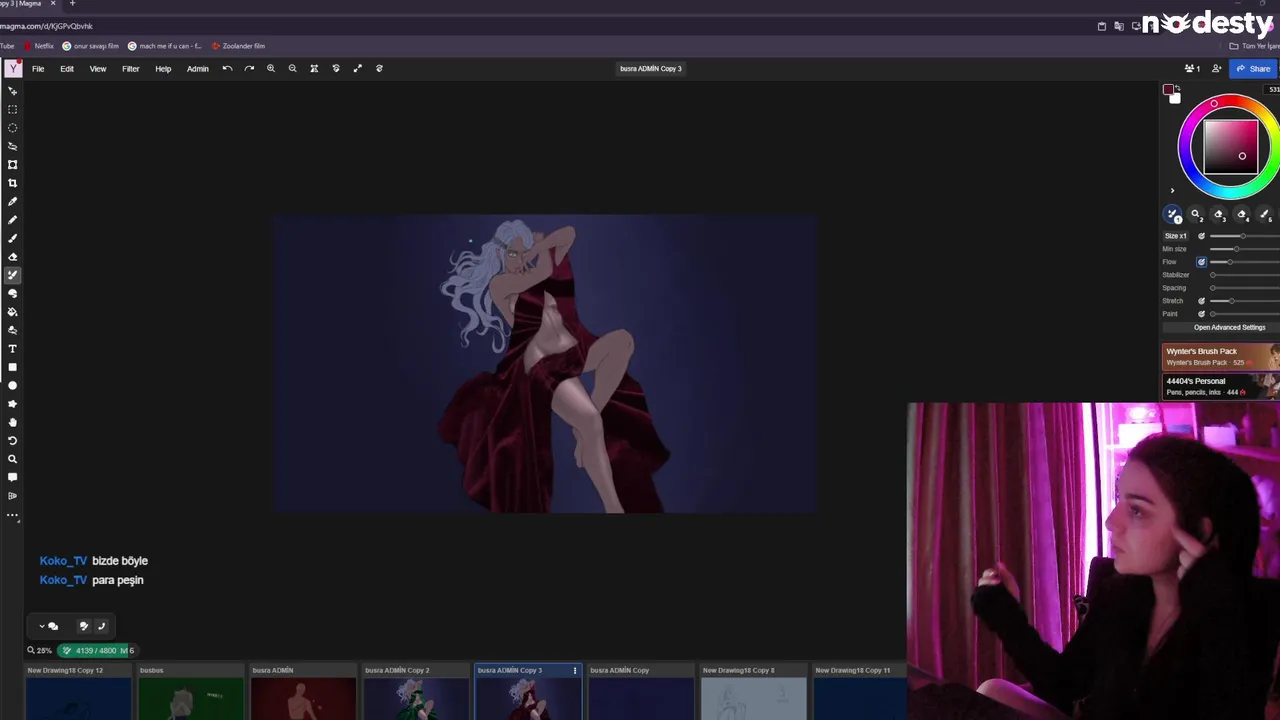Expand the color panel chevron arrow
This screenshot has width=1280, height=720.
pos(1172,191)
